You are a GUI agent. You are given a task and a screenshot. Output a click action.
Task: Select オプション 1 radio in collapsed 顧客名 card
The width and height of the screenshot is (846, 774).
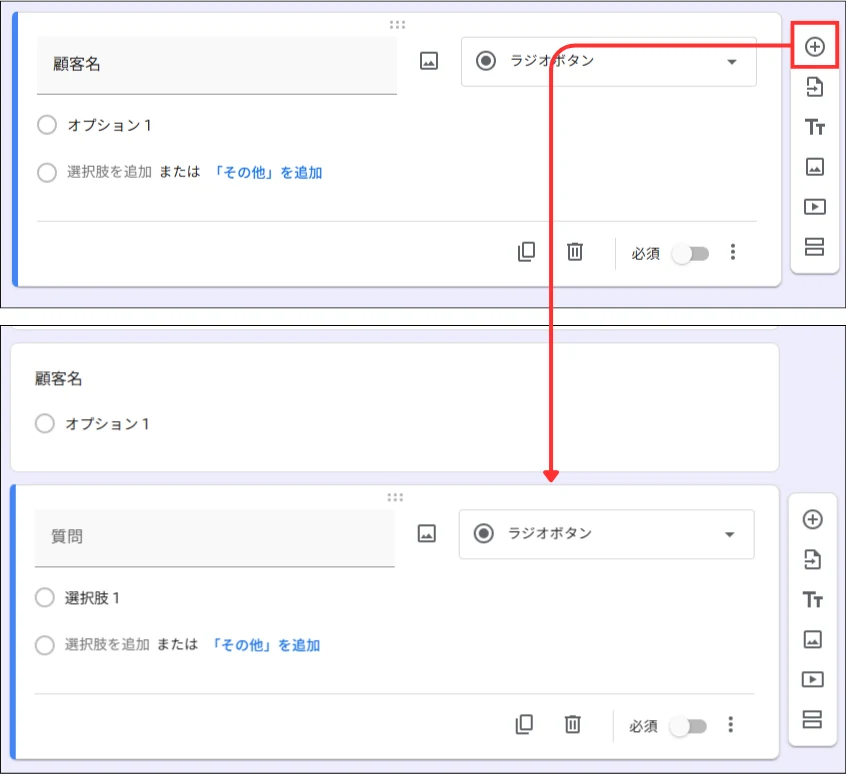tap(45, 423)
